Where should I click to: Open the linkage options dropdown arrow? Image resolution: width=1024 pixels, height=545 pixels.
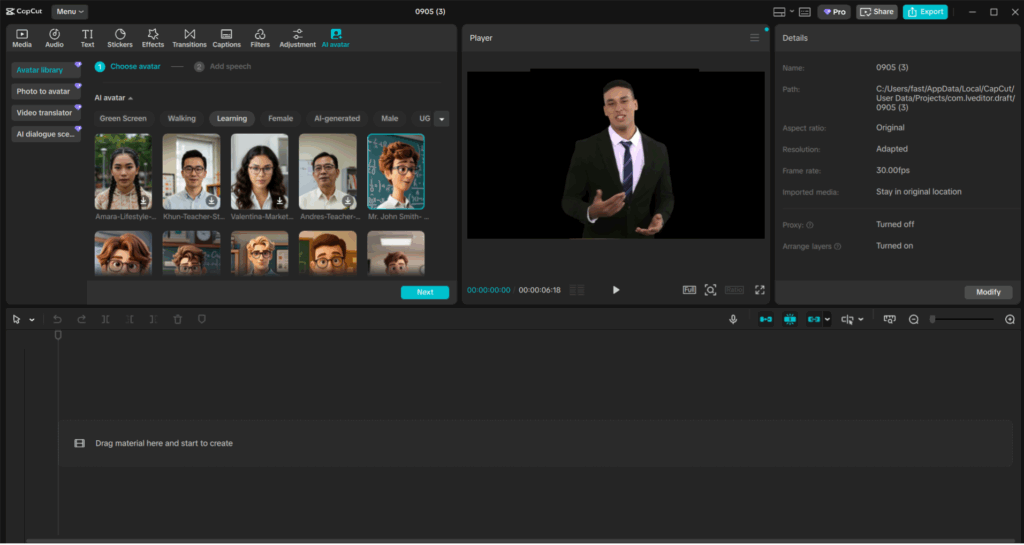pyautogui.click(x=827, y=319)
